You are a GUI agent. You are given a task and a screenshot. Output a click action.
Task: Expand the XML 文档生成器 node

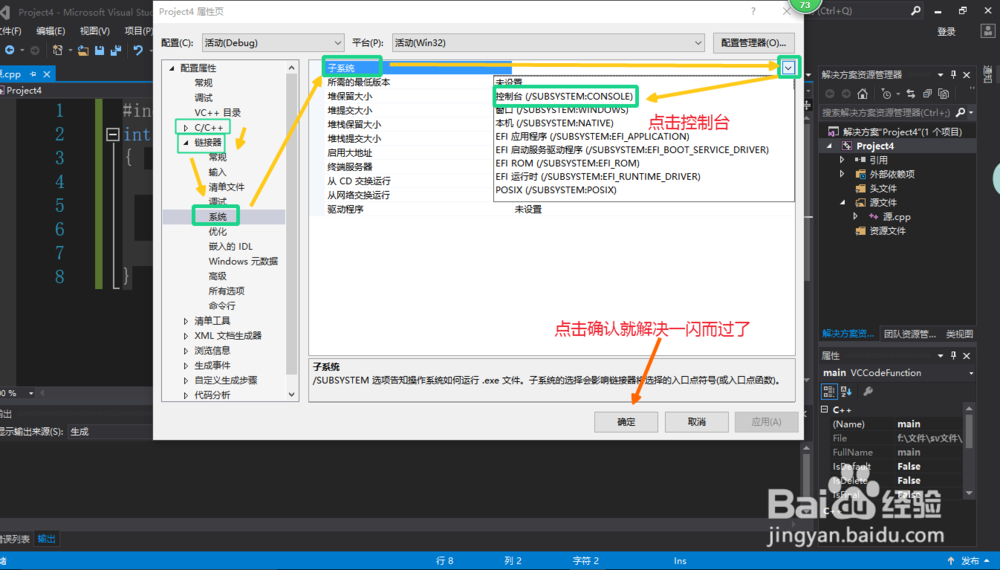186,336
